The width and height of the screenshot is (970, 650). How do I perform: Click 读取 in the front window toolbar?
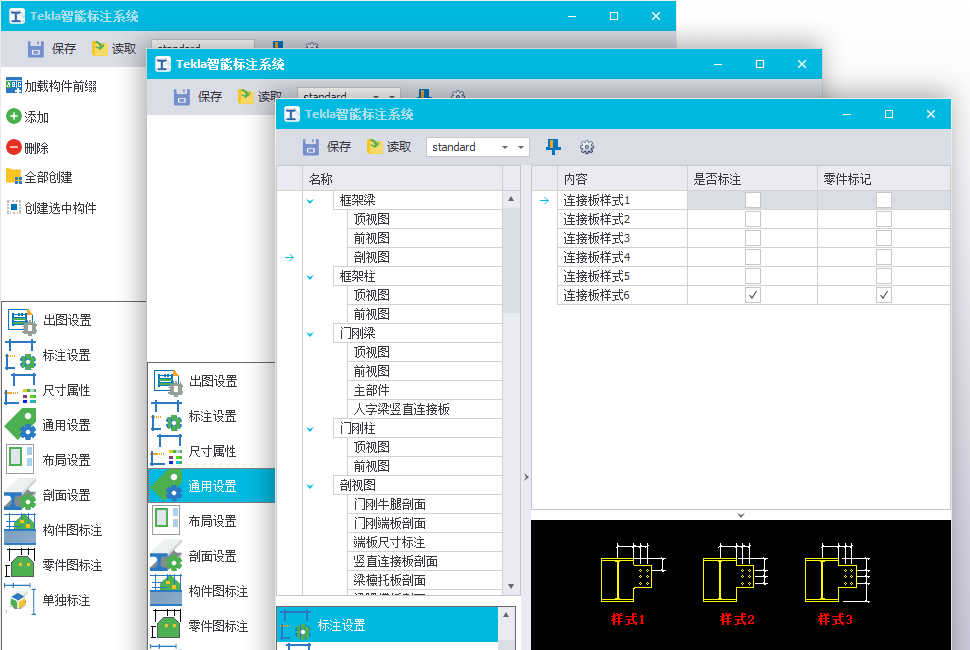click(x=389, y=147)
